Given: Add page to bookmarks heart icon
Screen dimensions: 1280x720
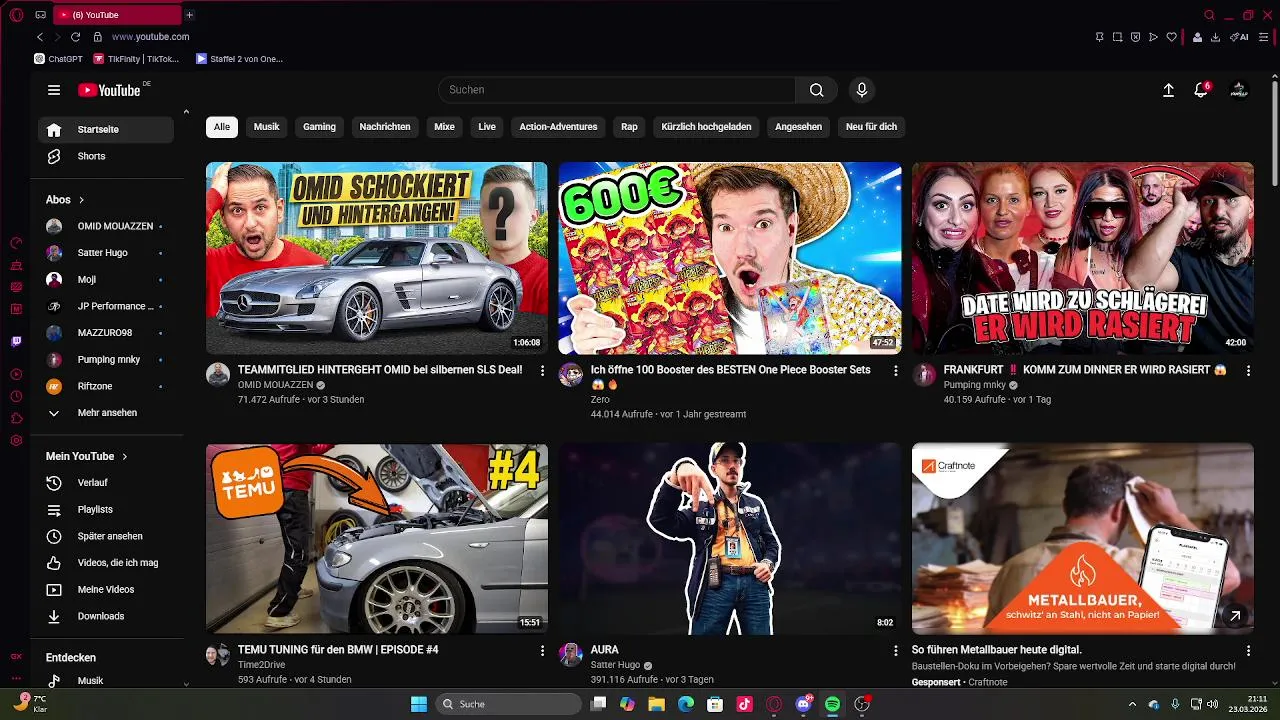Looking at the screenshot, I should click(1171, 37).
